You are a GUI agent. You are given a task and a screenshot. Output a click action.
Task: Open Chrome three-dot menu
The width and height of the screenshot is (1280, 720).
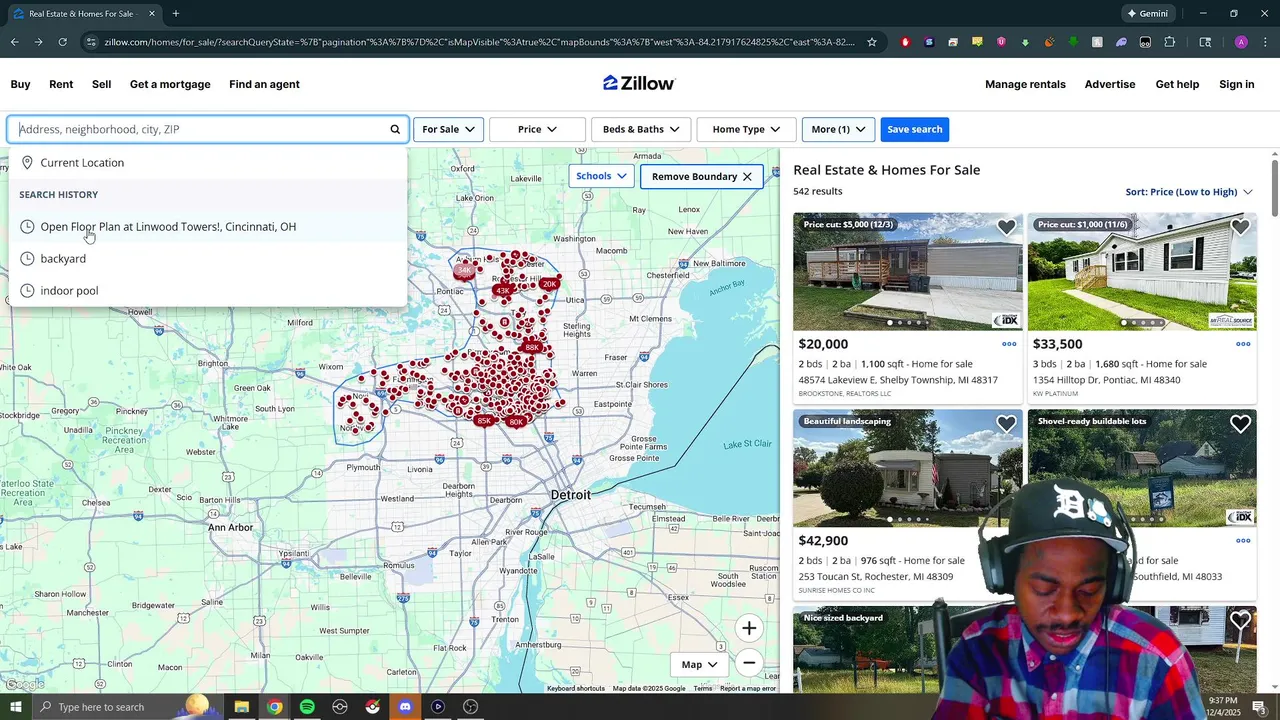[1265, 42]
